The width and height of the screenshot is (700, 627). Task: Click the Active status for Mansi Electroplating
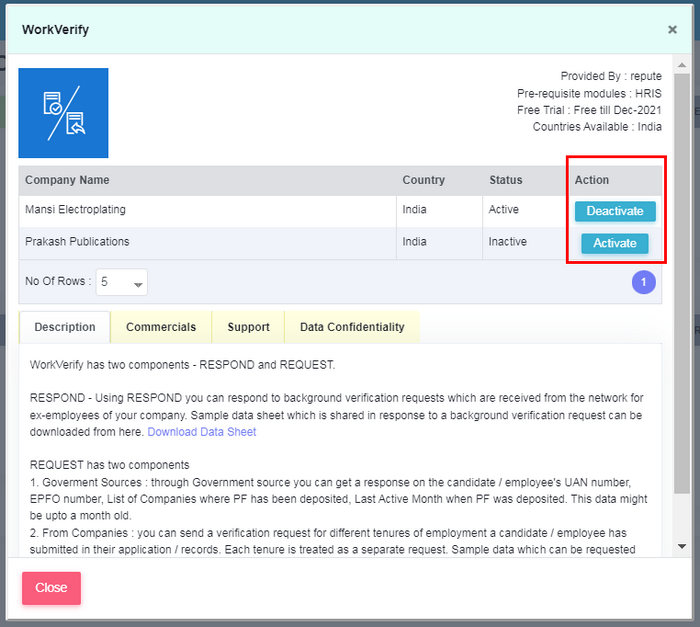504,209
